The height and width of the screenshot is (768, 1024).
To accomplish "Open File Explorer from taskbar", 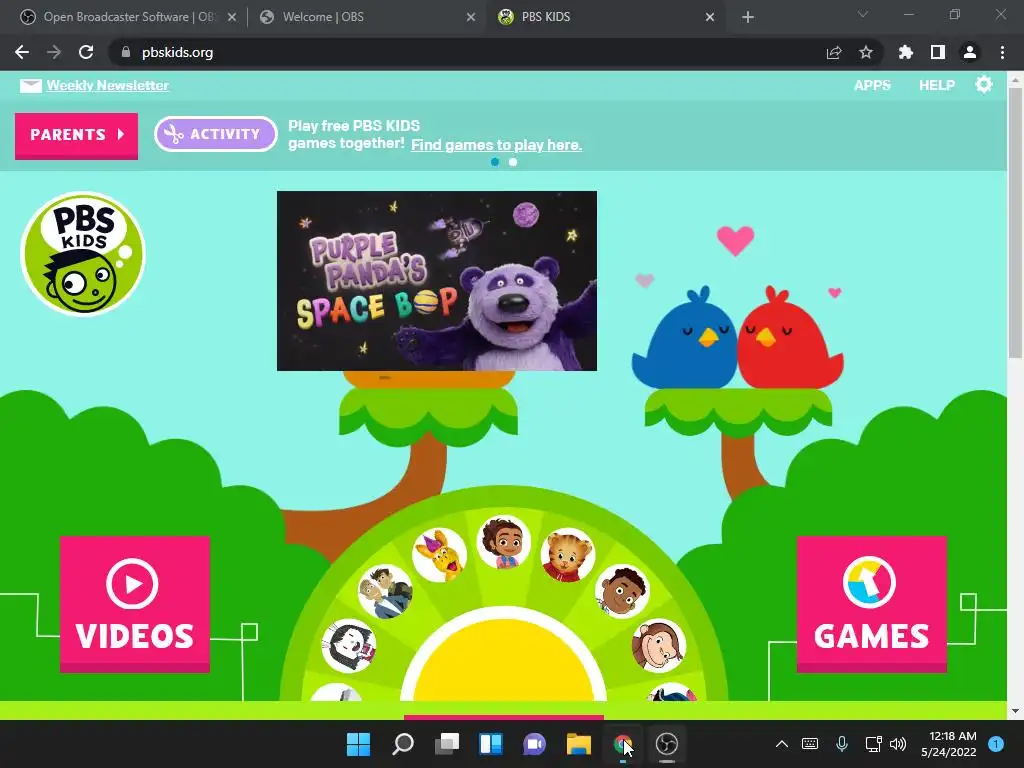I will (579, 744).
